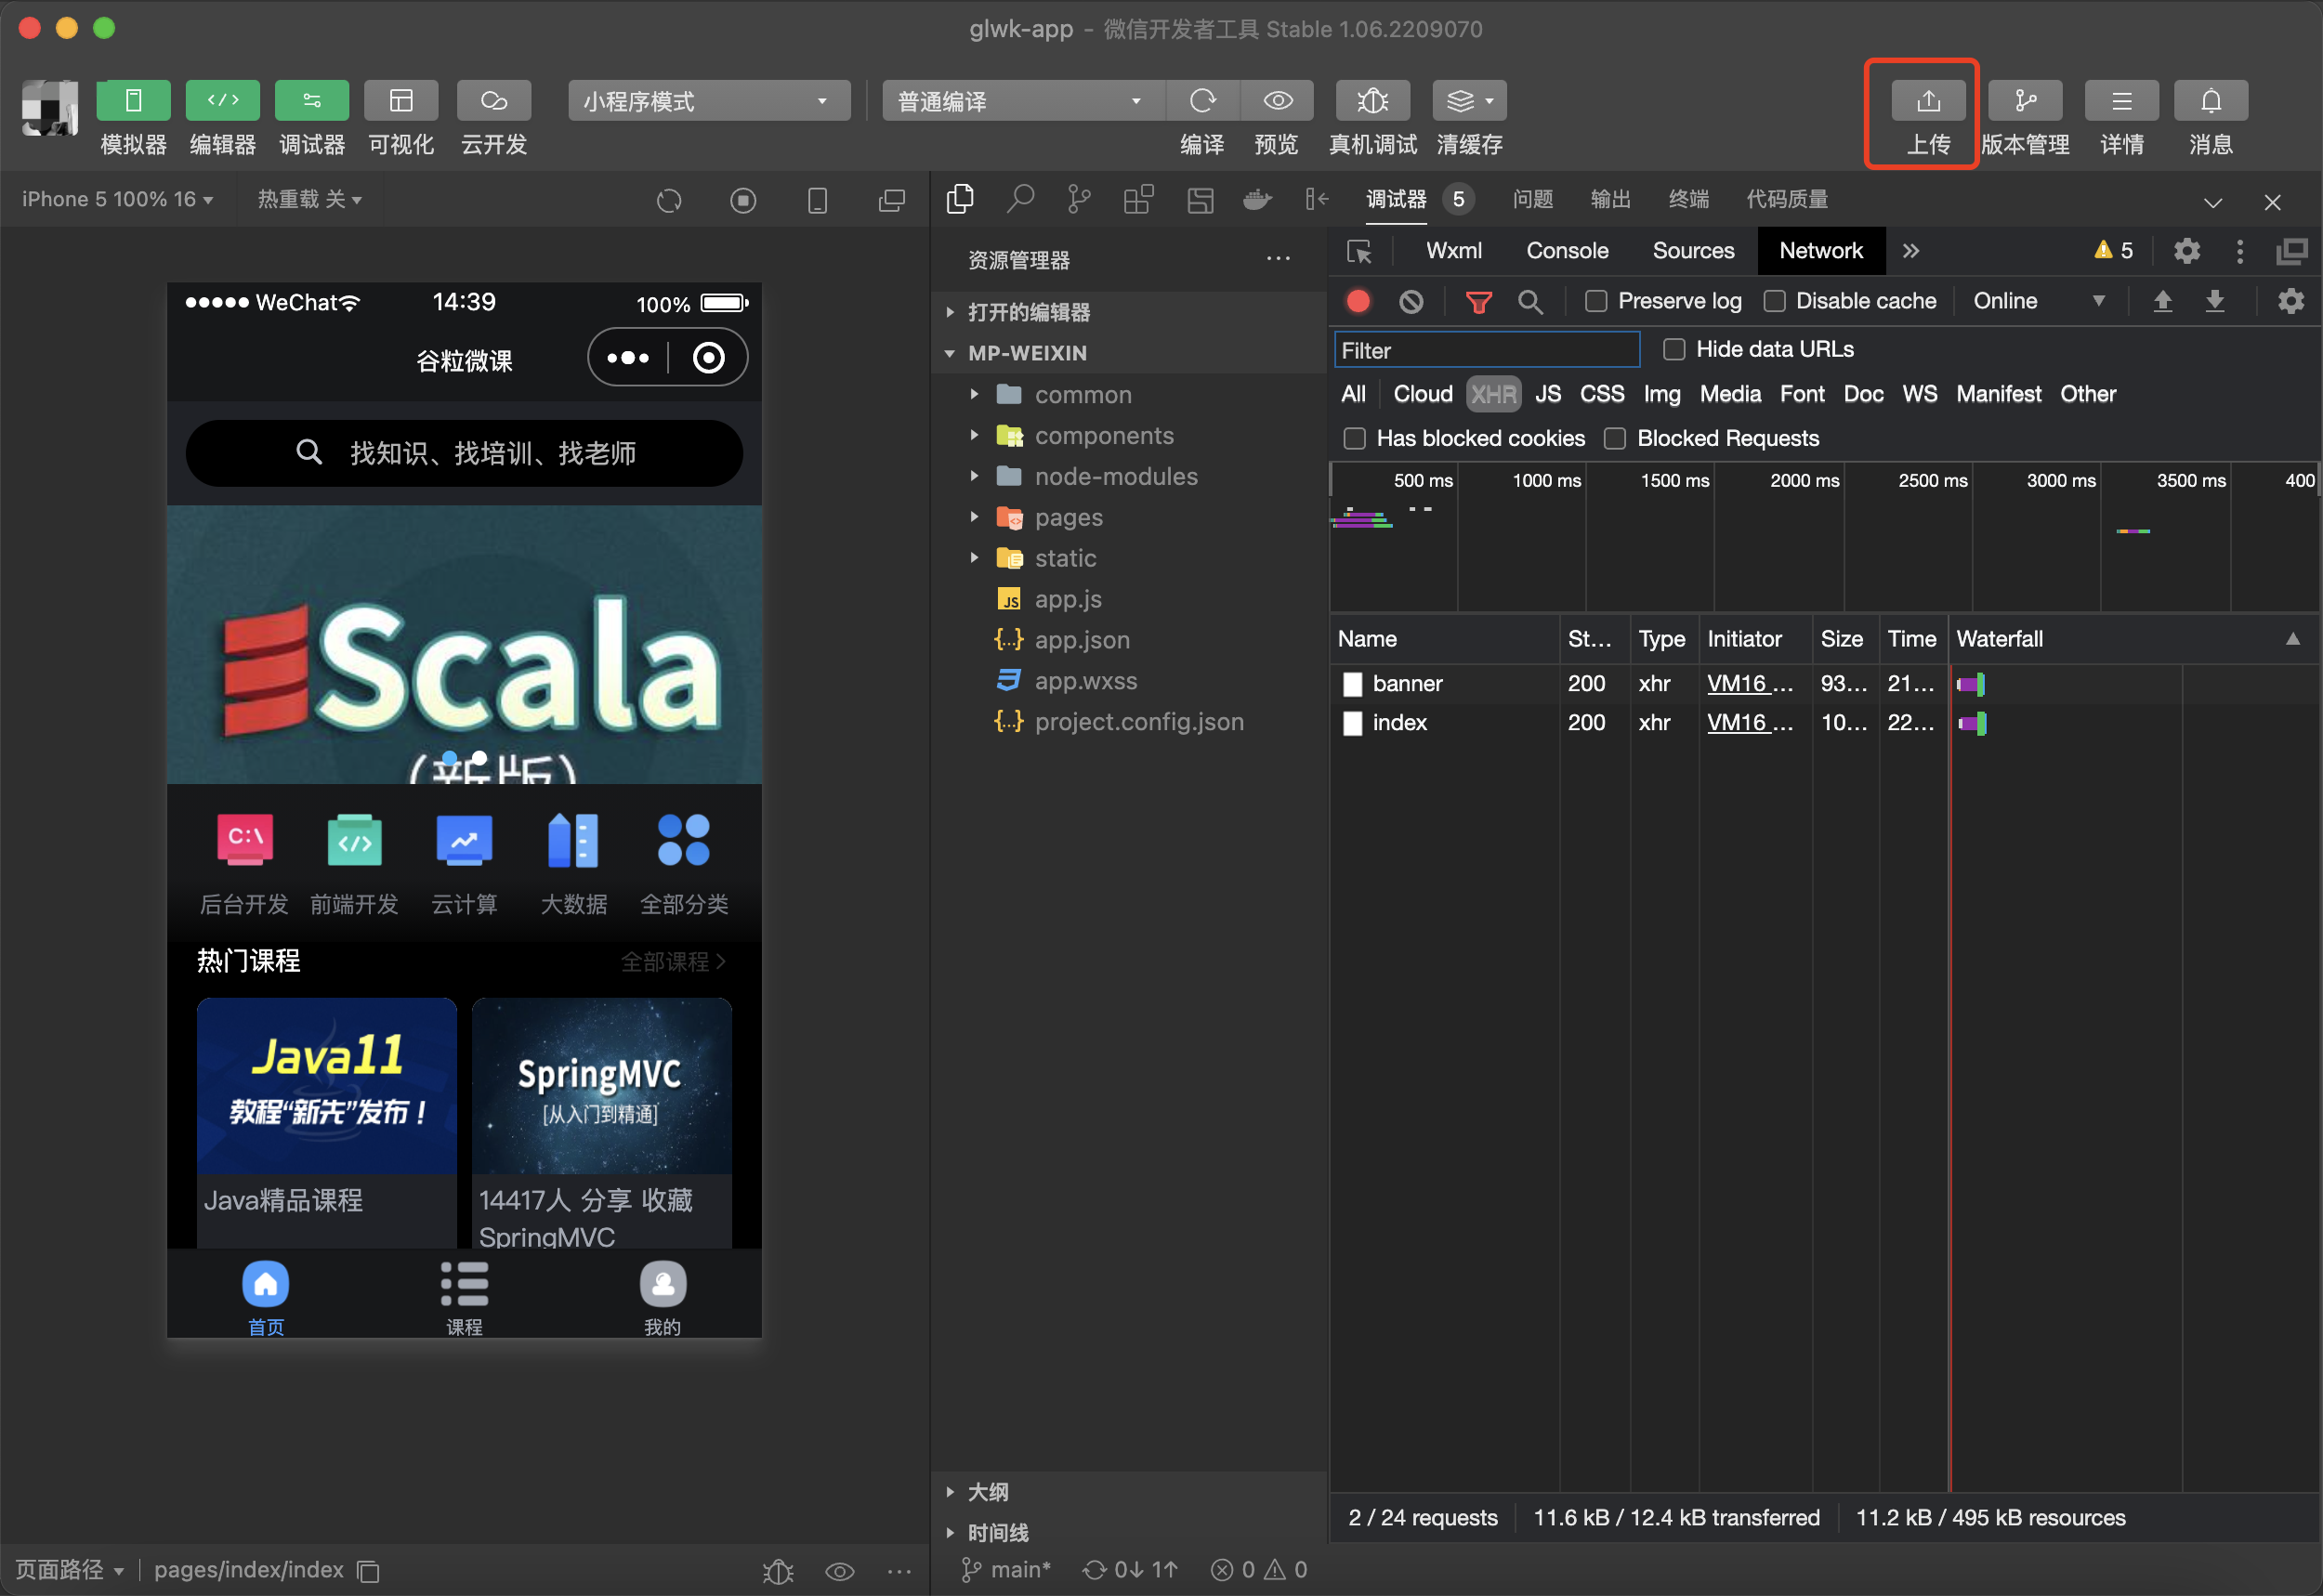Enable Hide data URLs checkbox
The height and width of the screenshot is (1596, 2323).
click(1674, 349)
